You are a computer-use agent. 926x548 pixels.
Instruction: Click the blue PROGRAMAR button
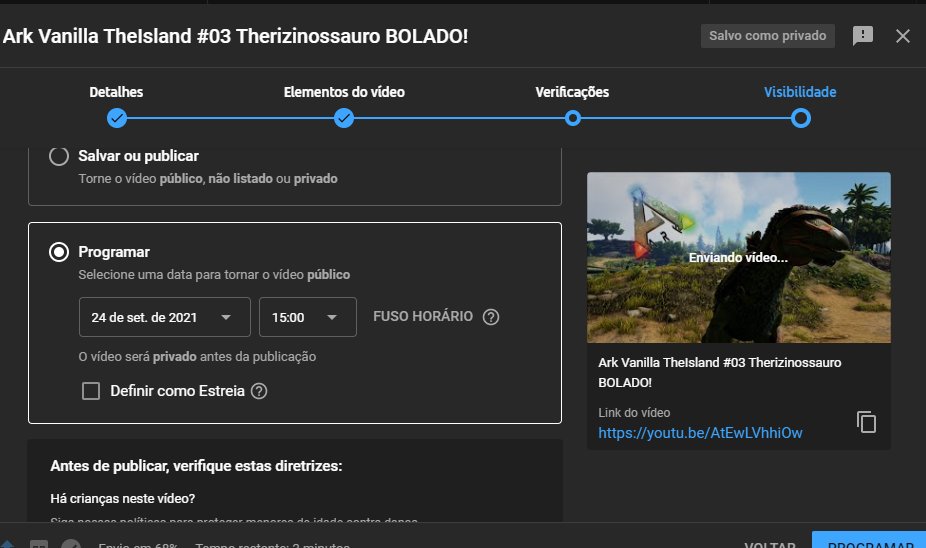pyautogui.click(x=869, y=541)
